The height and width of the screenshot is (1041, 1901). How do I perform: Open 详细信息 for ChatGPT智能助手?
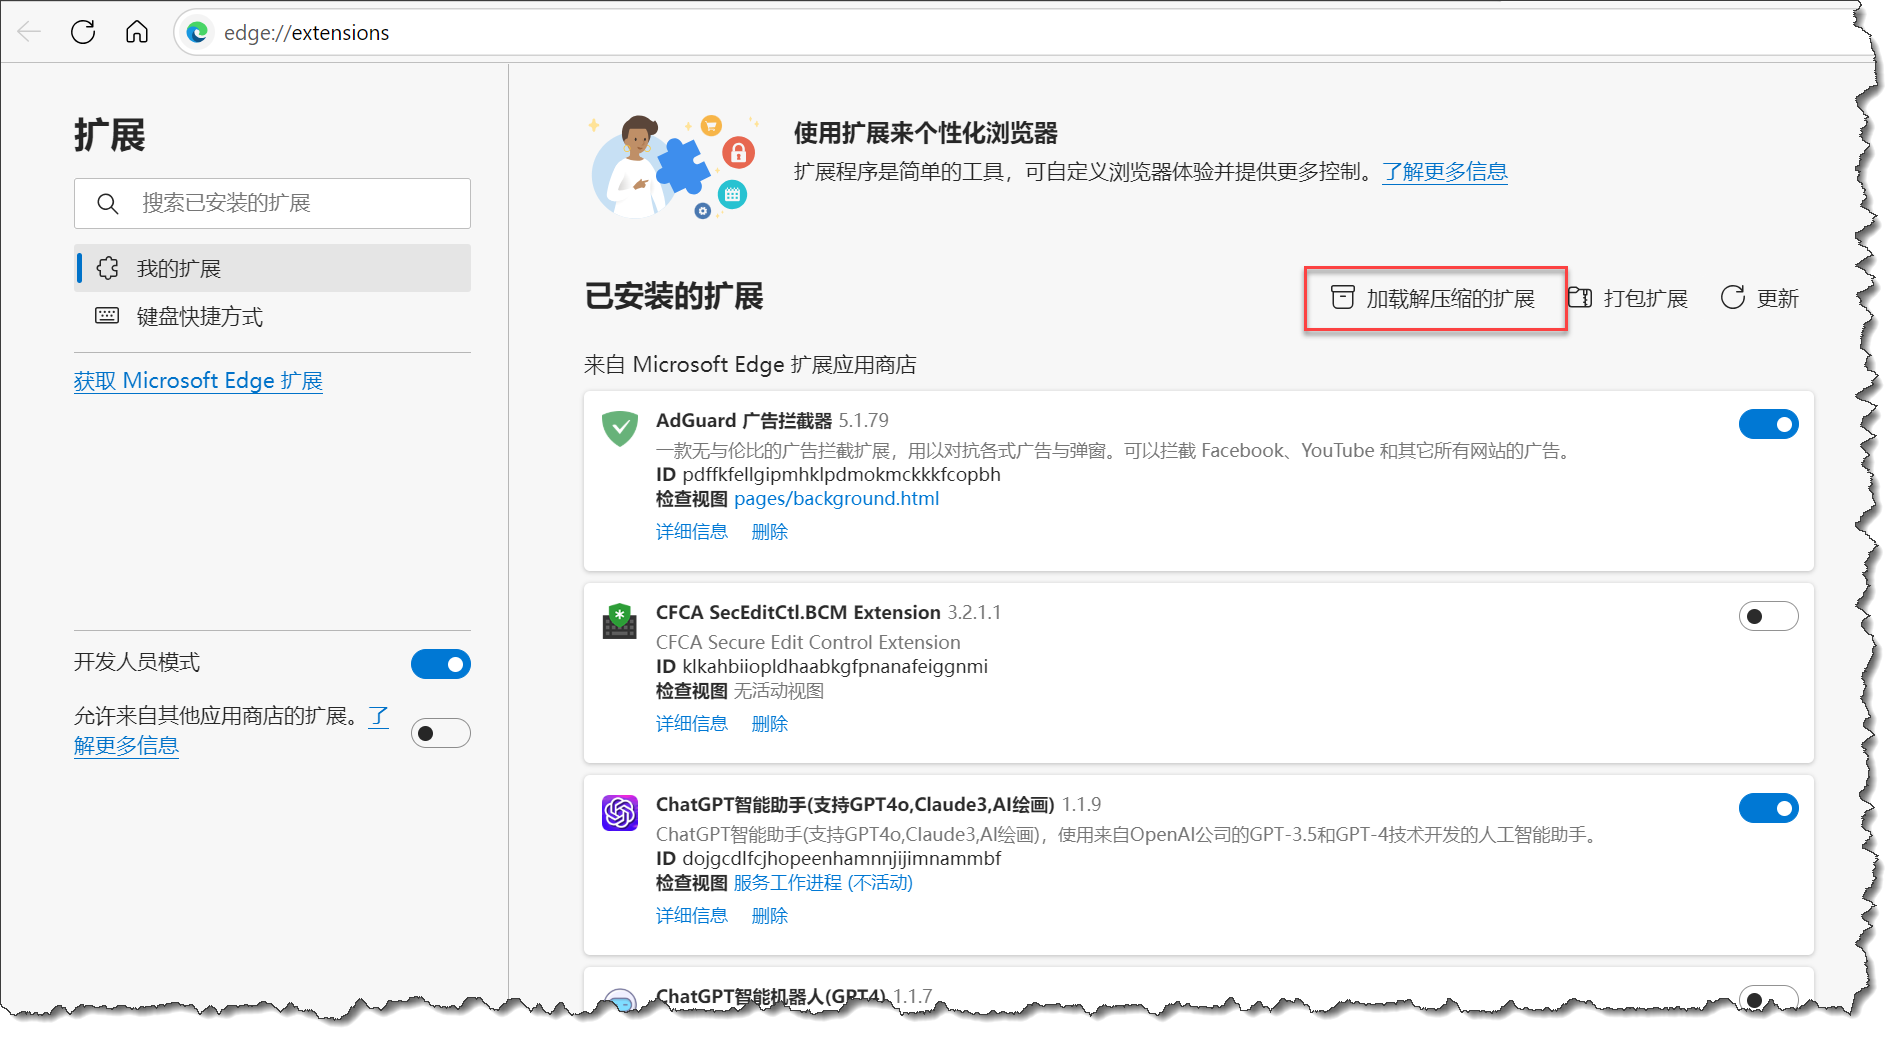click(692, 916)
